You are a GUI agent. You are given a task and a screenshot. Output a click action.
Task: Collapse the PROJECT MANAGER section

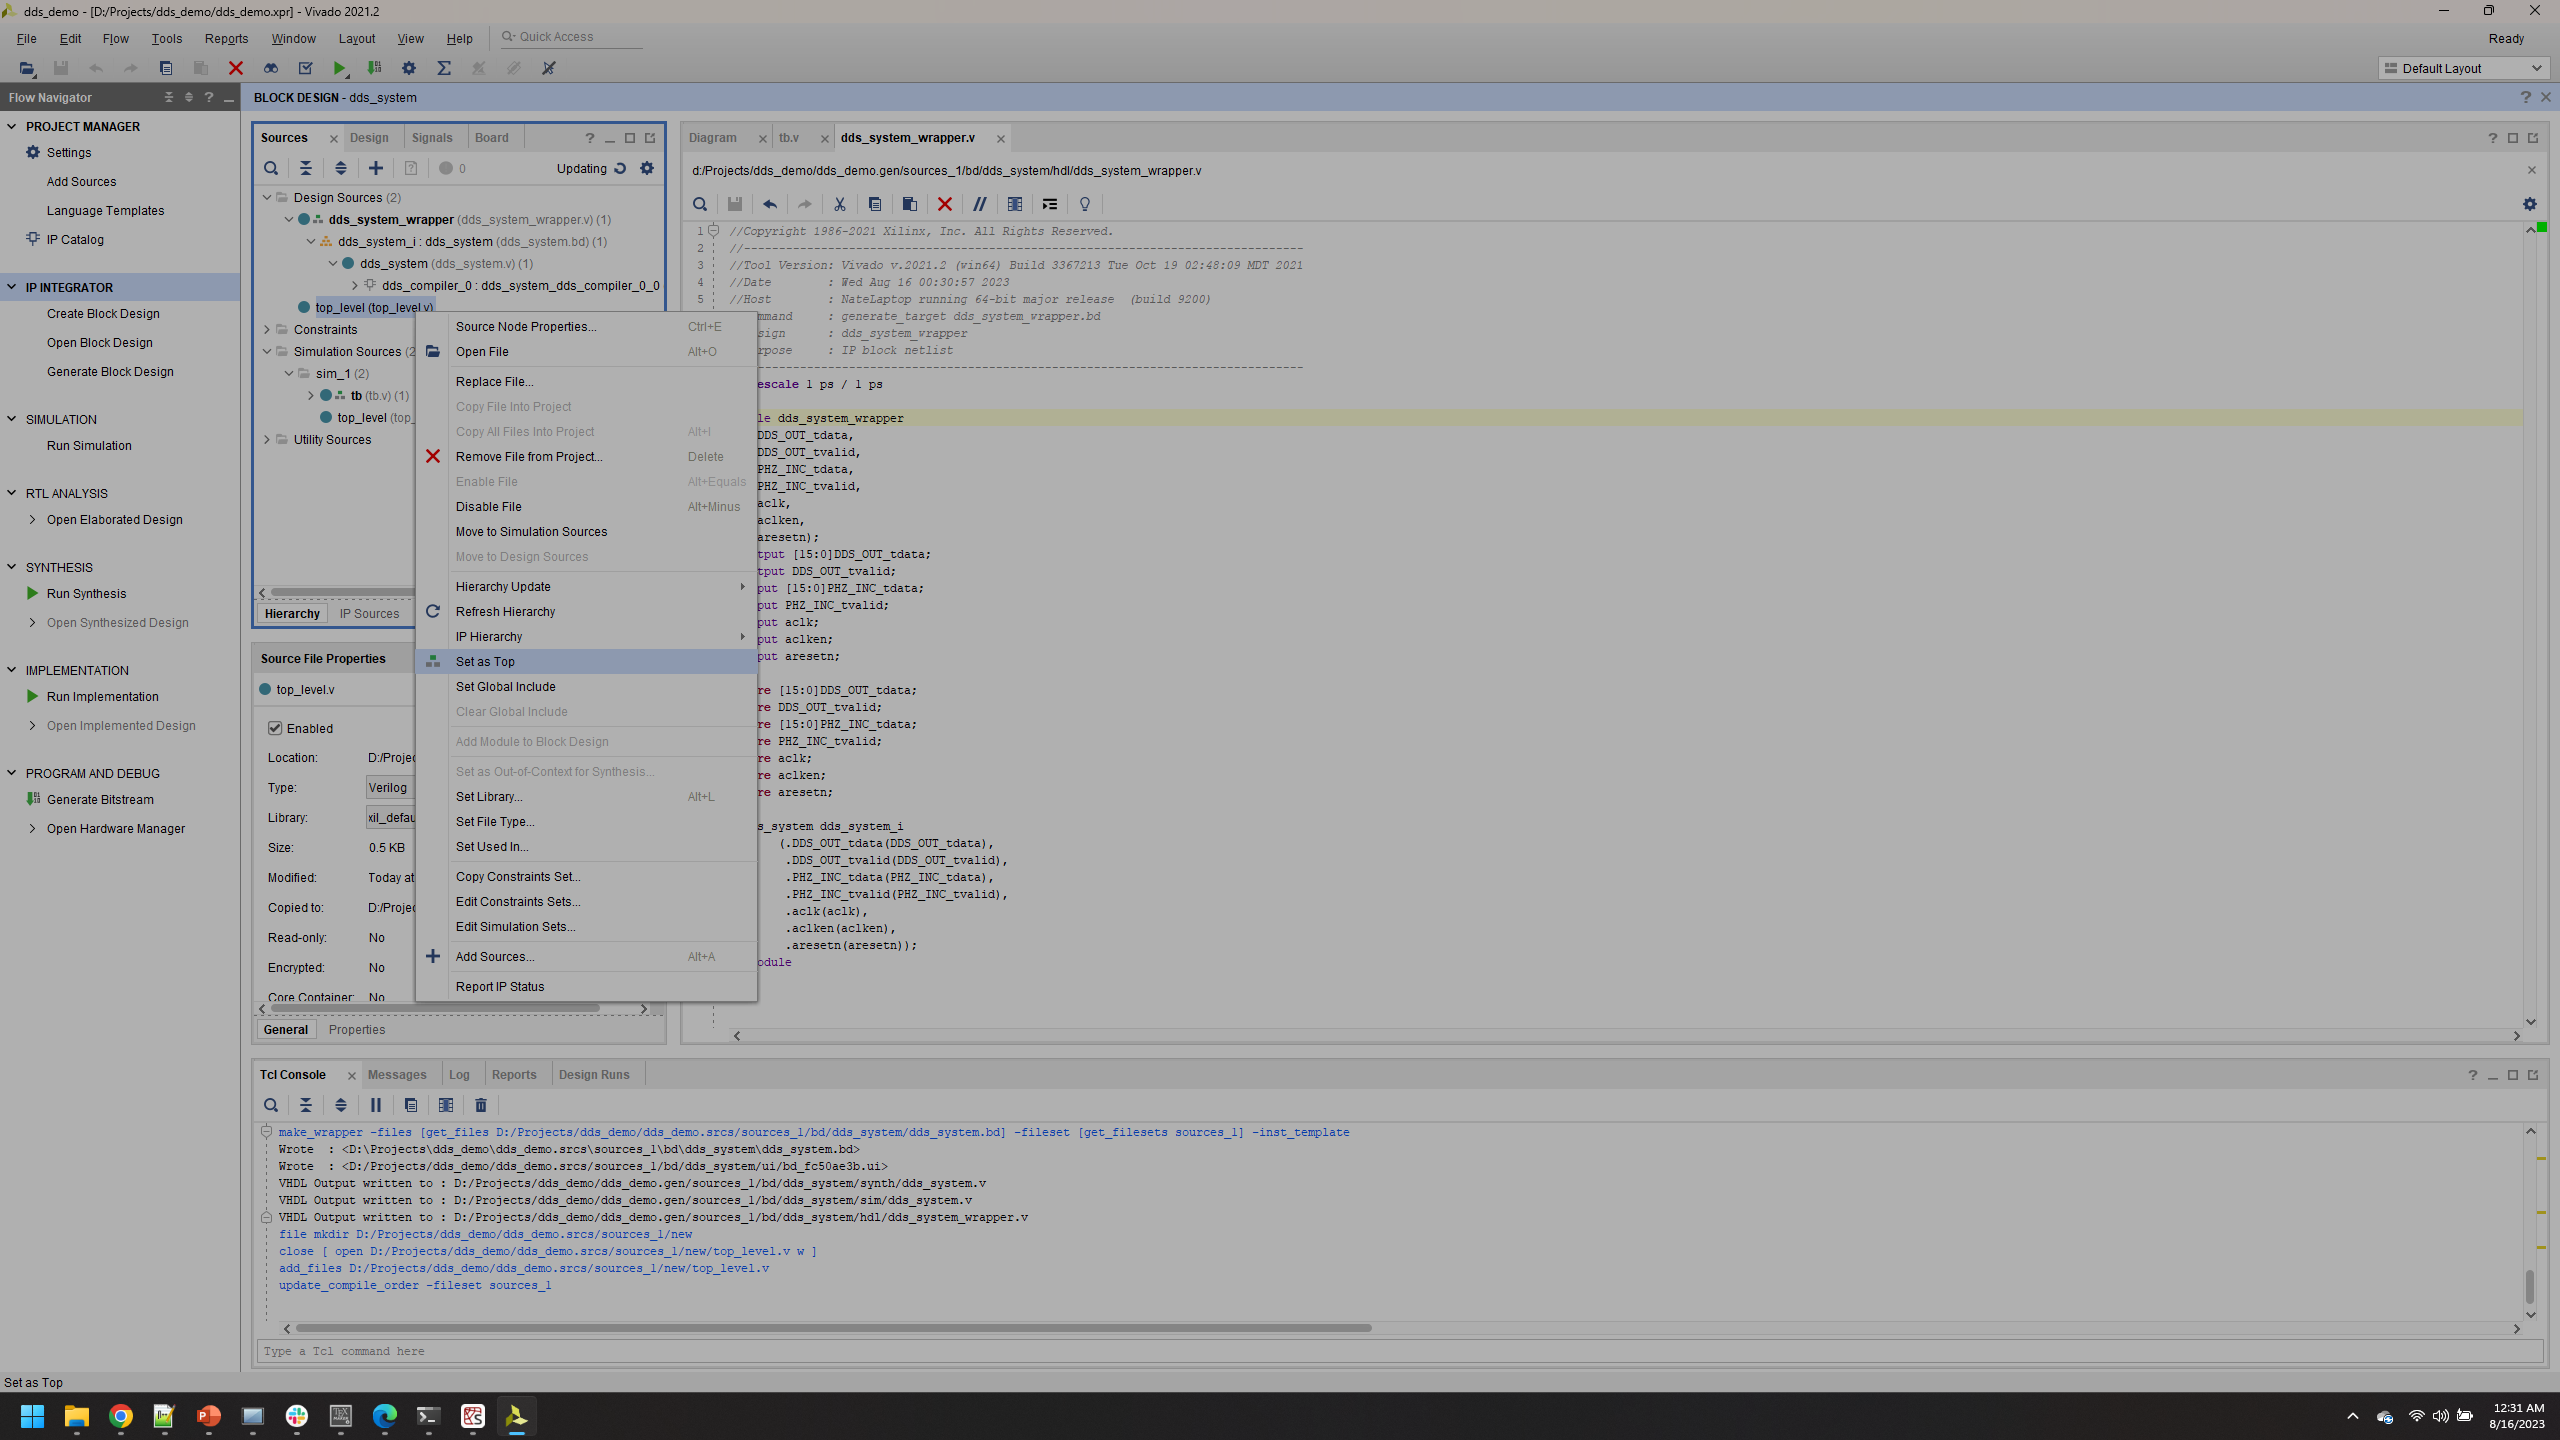(x=12, y=127)
